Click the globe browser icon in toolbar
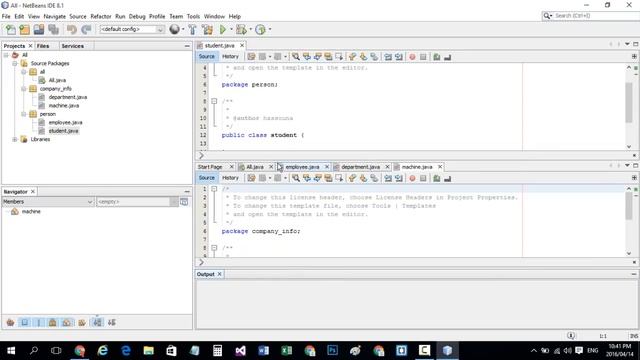This screenshot has width=640, height=360. pos(174,29)
